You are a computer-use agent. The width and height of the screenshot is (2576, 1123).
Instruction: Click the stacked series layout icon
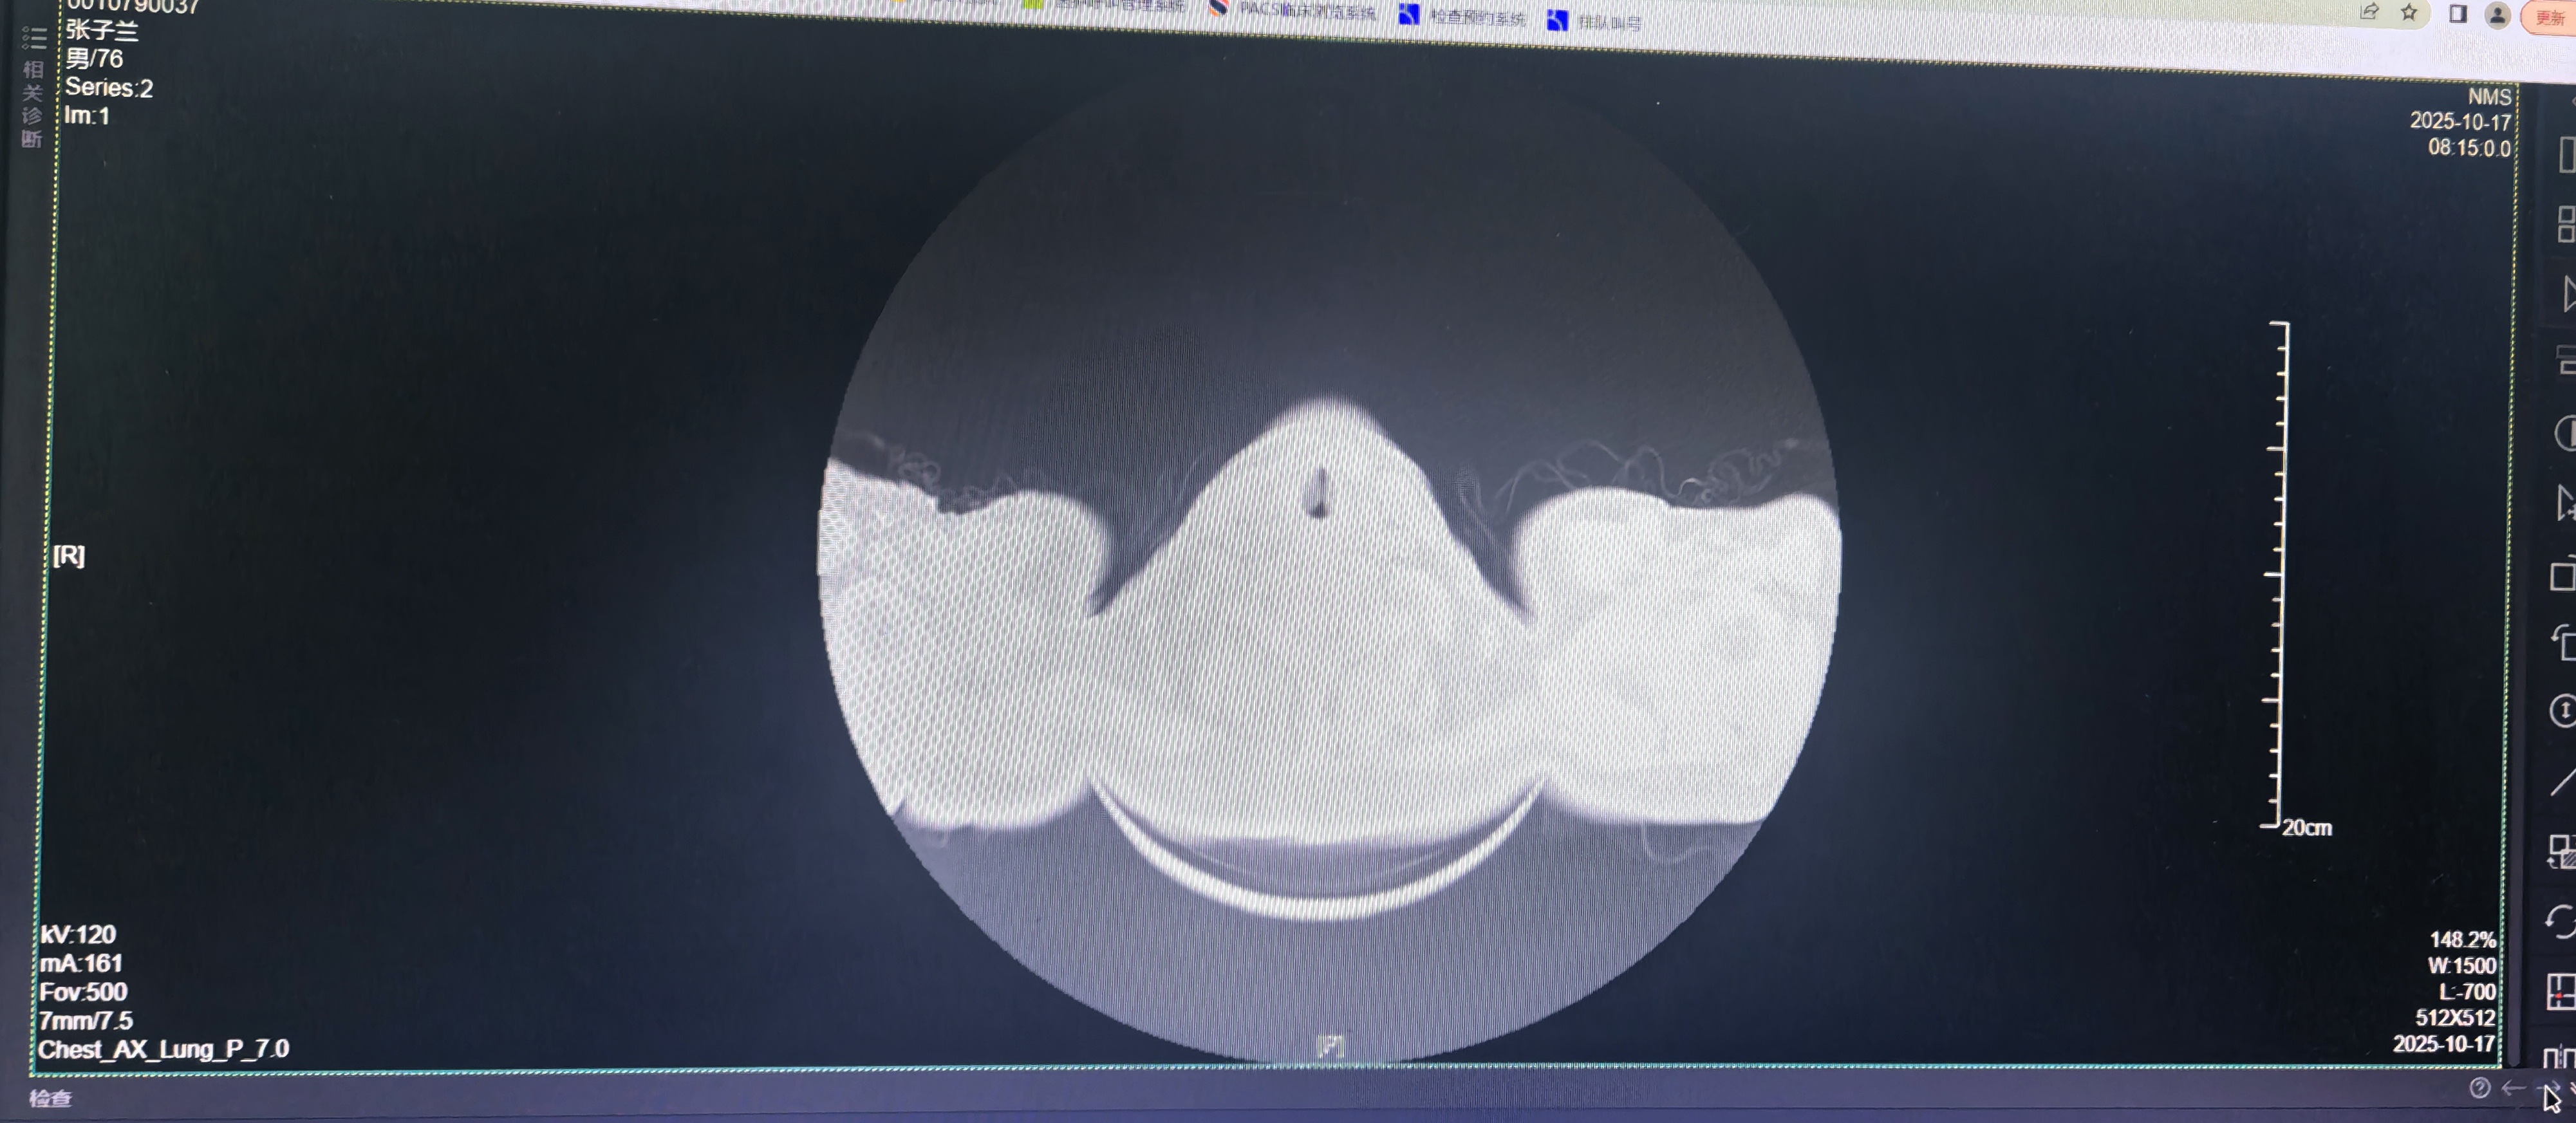coord(2567,360)
